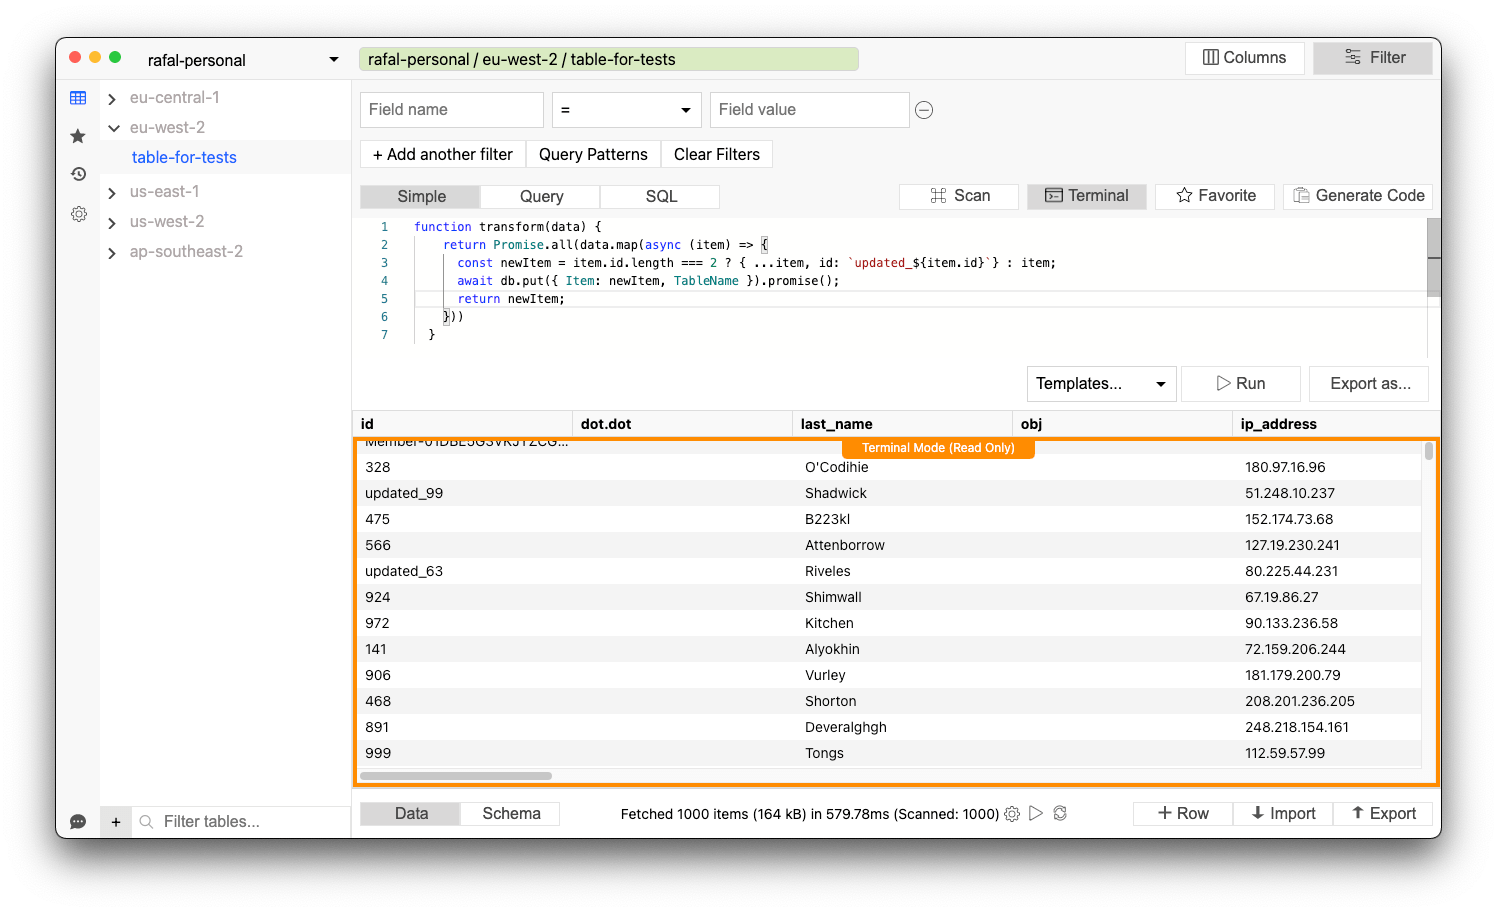Open the equals operator dropdown
Viewport: 1497px width, 912px height.
627,110
